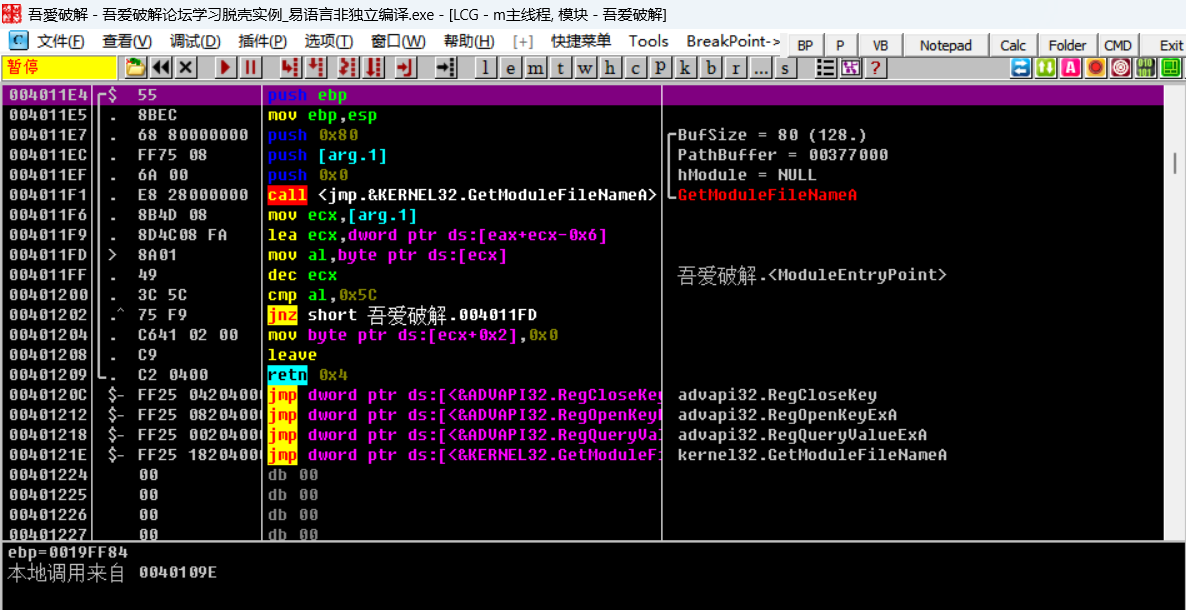Click the maroon target circle icon
Screen dimensions: 1186x610
coord(1120,67)
